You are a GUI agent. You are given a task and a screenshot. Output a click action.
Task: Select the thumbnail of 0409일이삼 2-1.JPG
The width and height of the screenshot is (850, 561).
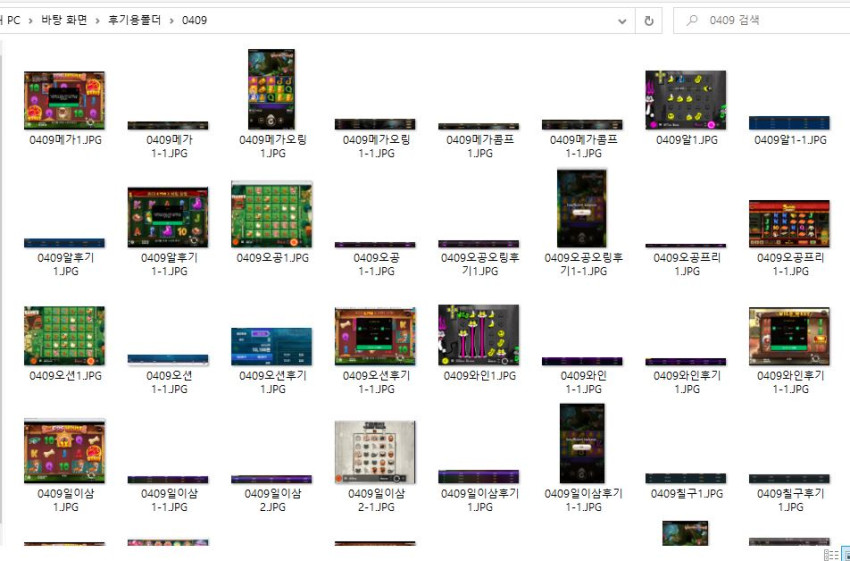coord(375,453)
